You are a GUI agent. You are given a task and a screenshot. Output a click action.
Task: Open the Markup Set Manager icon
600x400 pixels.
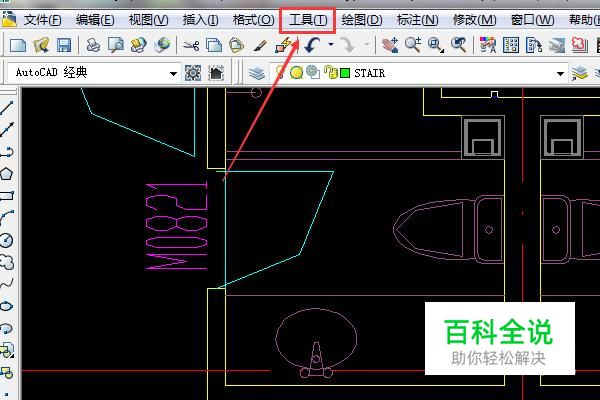(579, 45)
